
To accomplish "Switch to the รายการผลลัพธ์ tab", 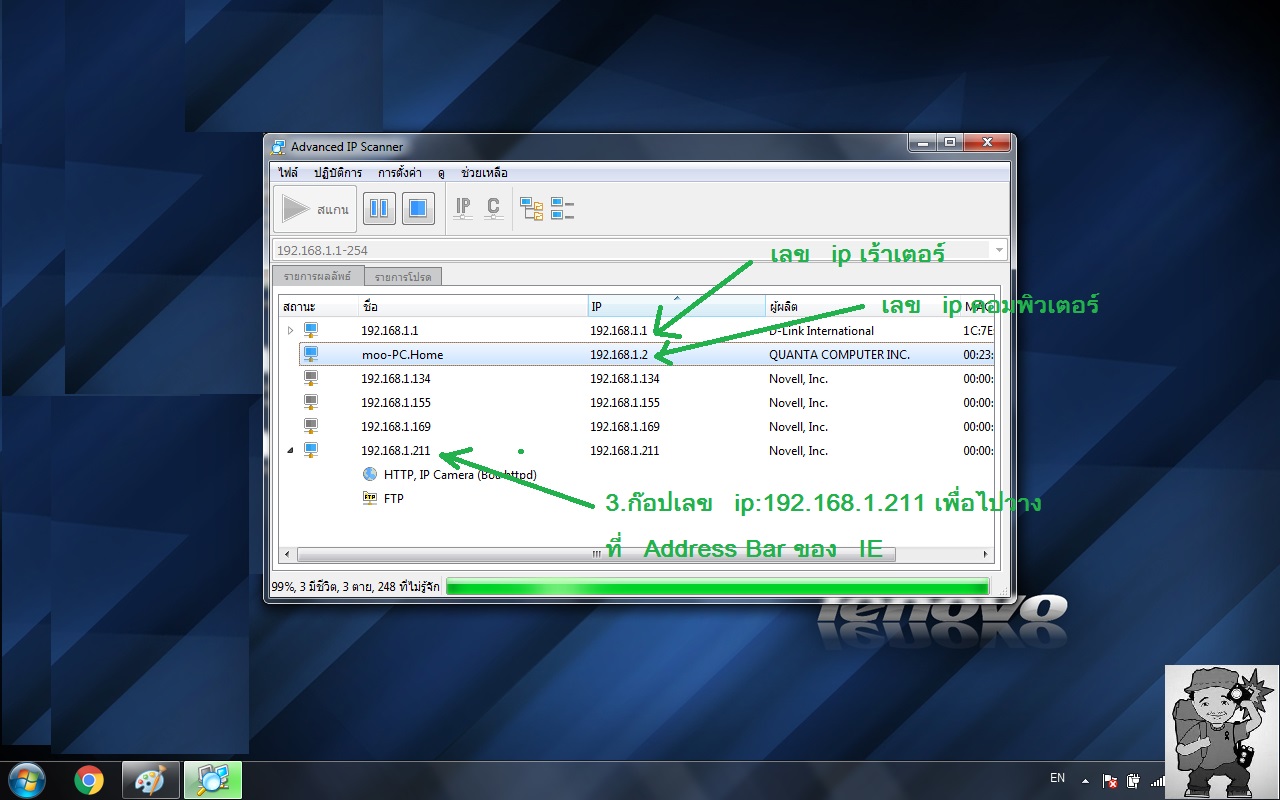I will click(317, 277).
